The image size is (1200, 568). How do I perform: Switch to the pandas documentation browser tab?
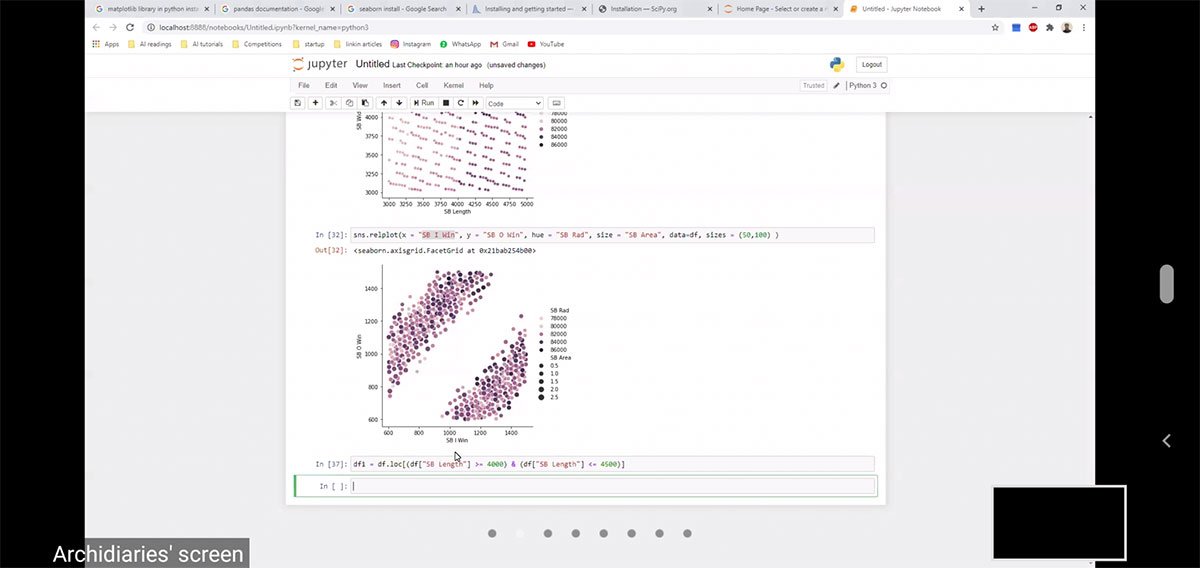pyautogui.click(x=277, y=8)
